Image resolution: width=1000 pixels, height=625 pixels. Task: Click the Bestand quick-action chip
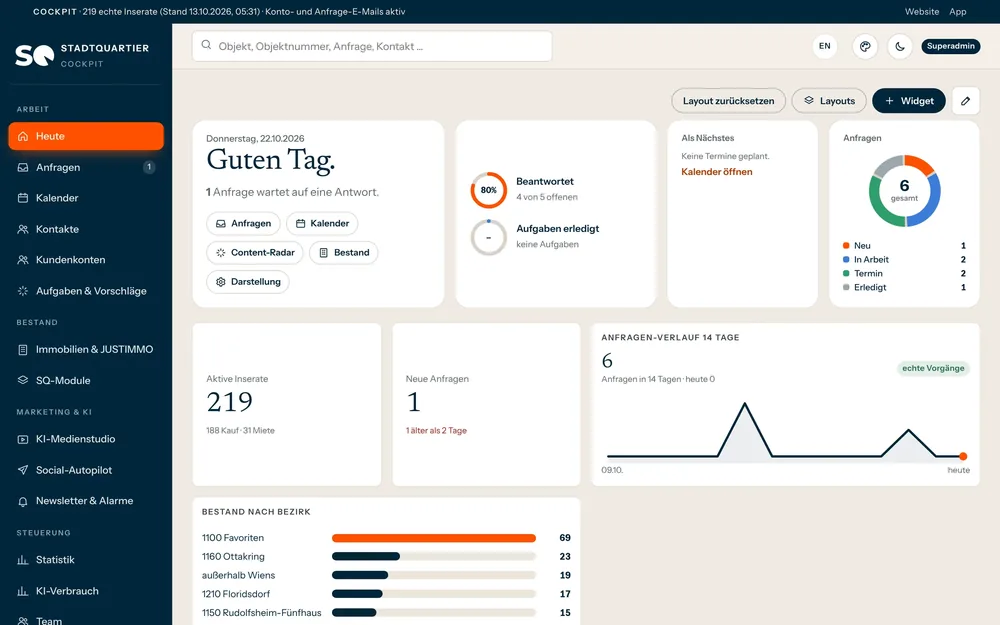(x=344, y=253)
